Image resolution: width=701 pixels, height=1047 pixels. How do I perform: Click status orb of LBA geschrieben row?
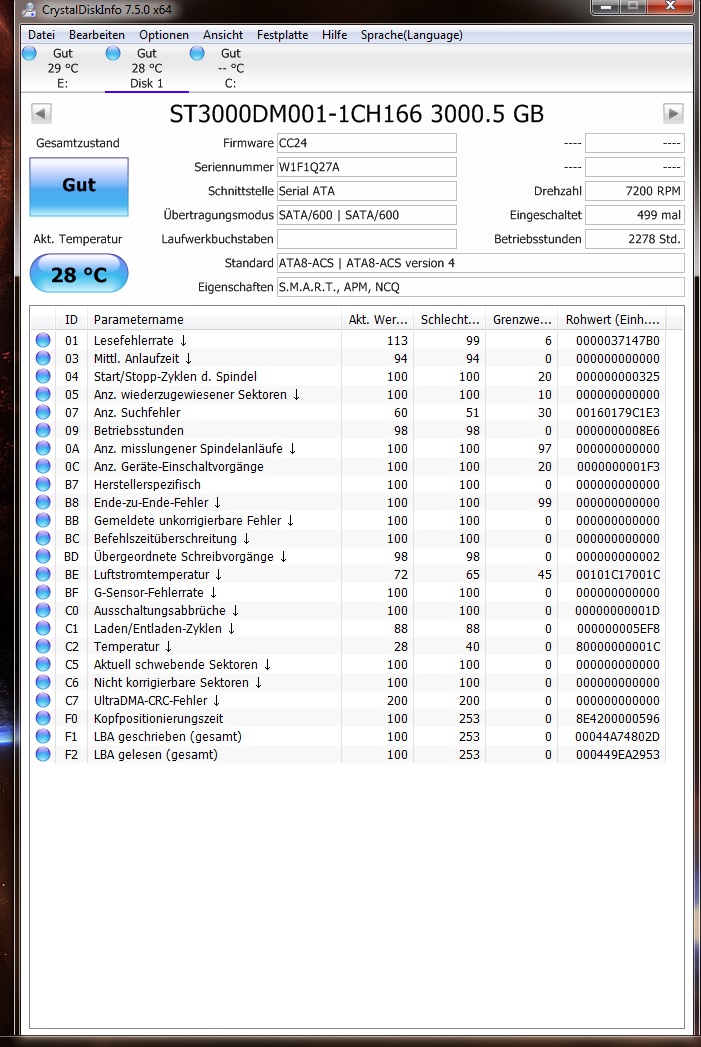pos(43,737)
